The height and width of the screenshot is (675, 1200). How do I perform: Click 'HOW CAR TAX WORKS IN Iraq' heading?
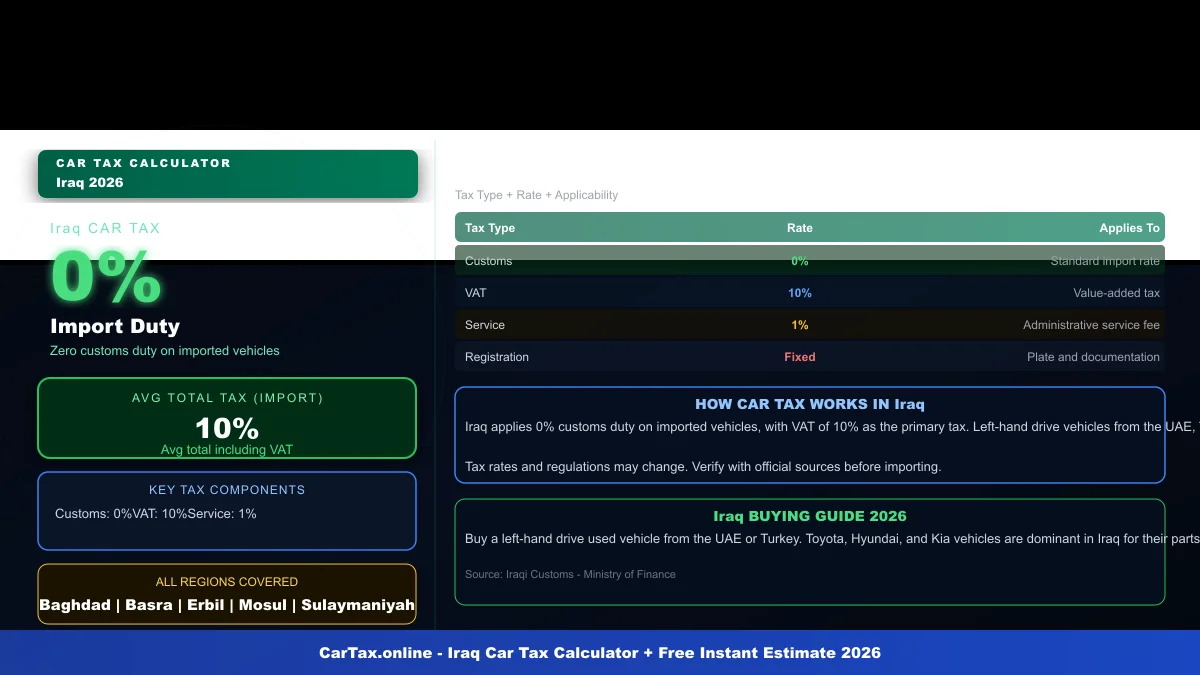pos(810,405)
